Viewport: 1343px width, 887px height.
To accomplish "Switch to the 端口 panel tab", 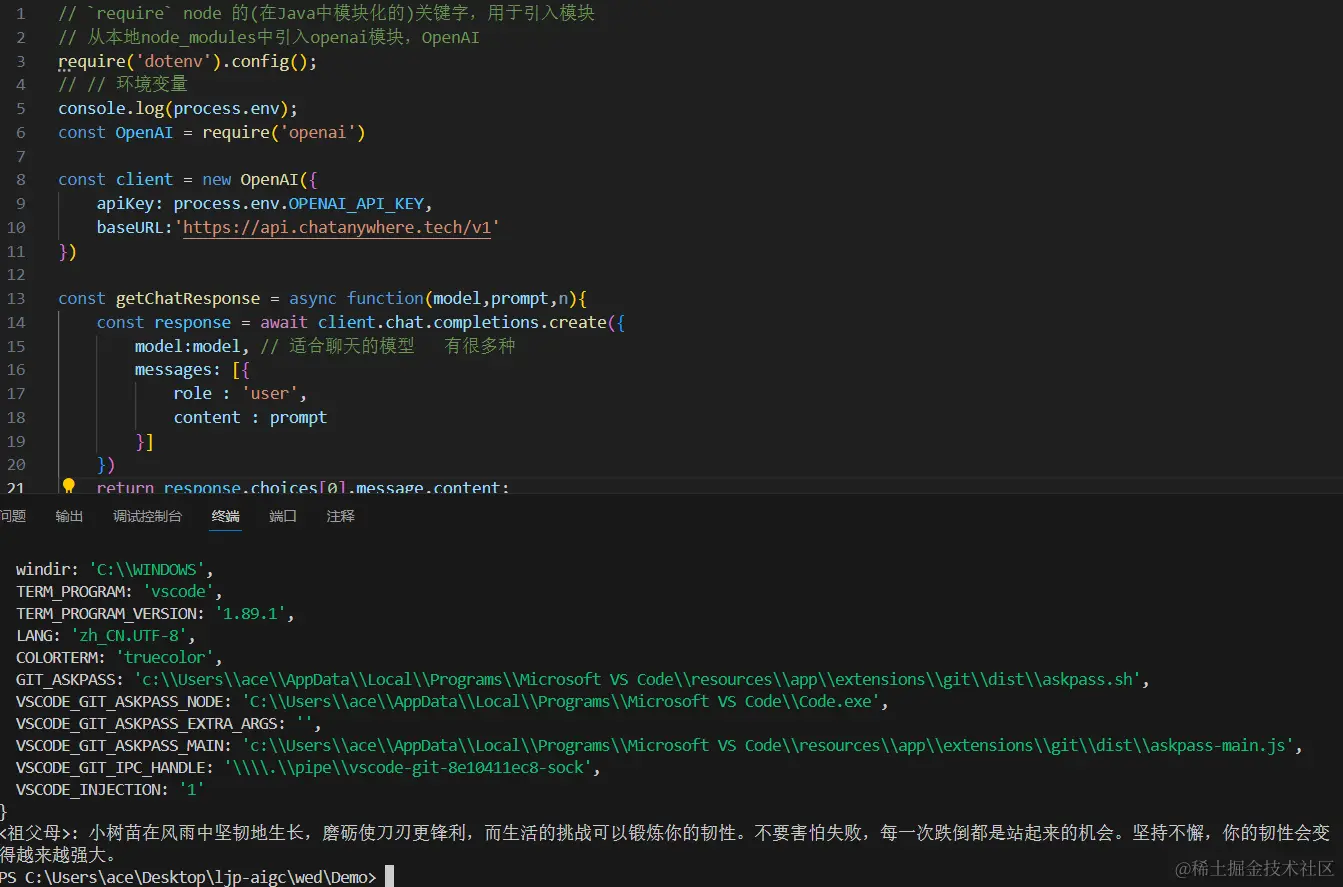I will point(283,516).
